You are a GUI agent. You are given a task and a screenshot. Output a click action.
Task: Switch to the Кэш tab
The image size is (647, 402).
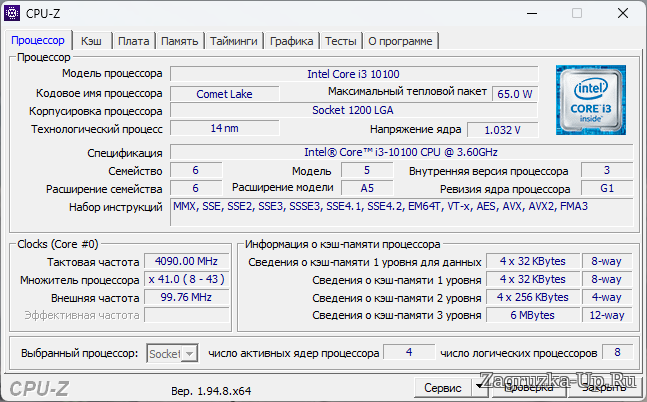tap(91, 41)
